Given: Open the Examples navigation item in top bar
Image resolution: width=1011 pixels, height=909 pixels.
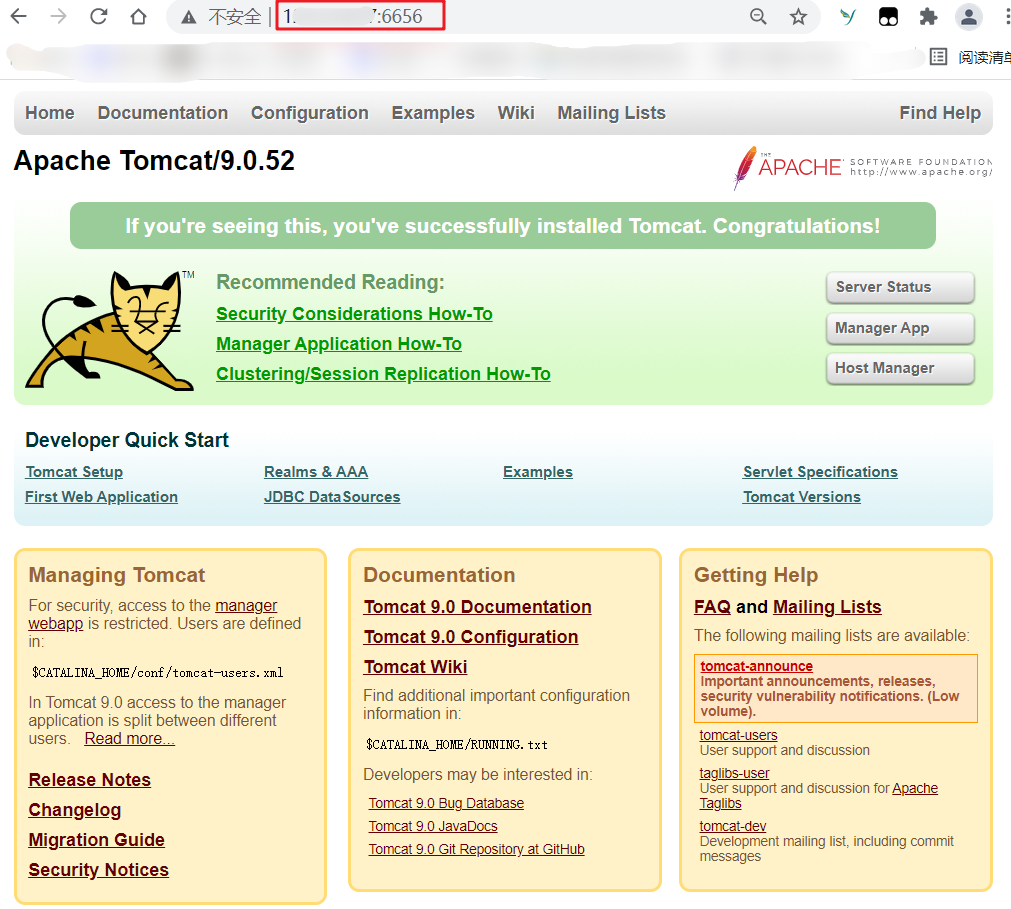Looking at the screenshot, I should pos(433,113).
